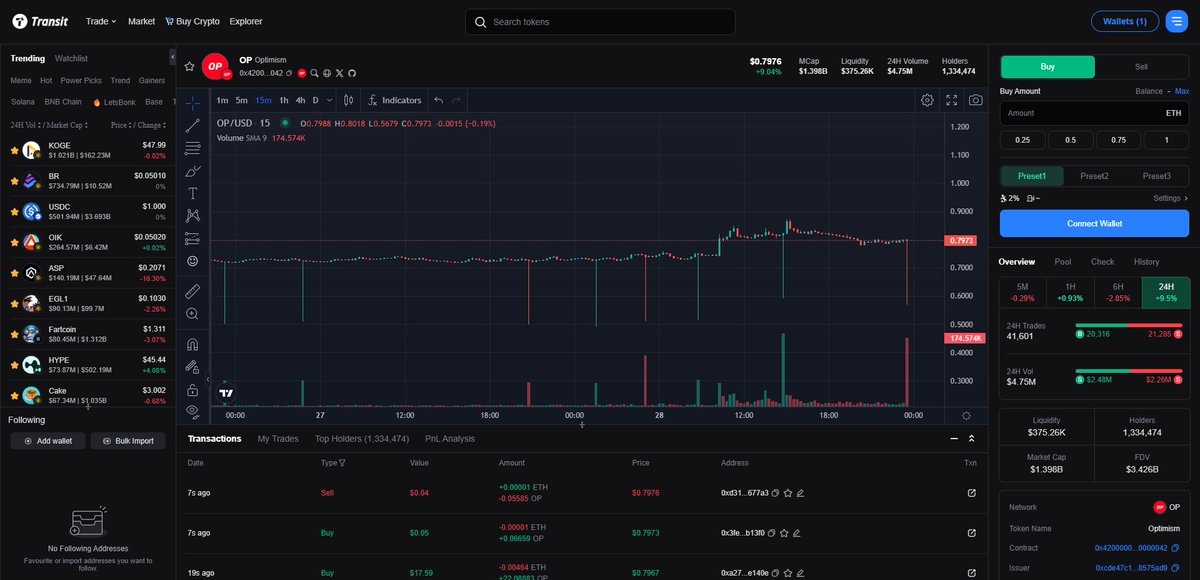Open the KOGE token row
1200x580 pixels.
[x=86, y=150]
